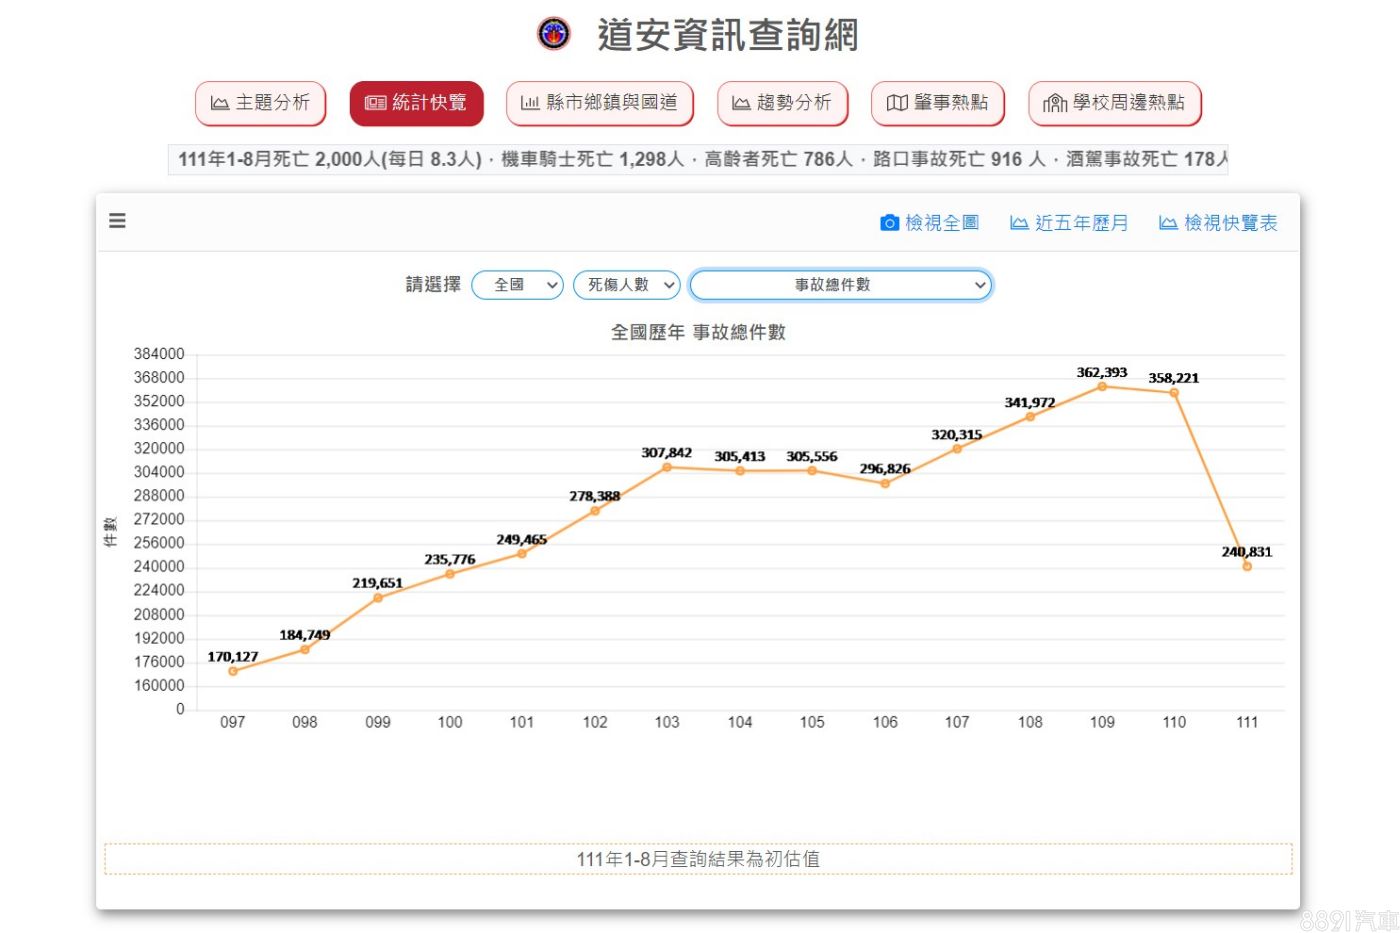Click the chart icon beside 檢視快覽表
Image resolution: width=1400 pixels, height=933 pixels.
(x=1167, y=223)
